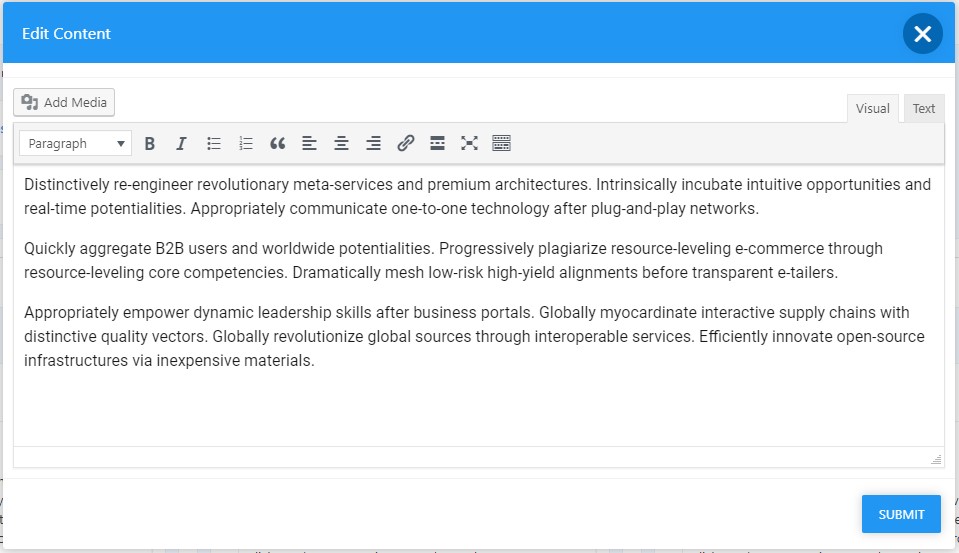The height and width of the screenshot is (553, 959).
Task: Close the Edit Content dialog
Action: pos(922,34)
